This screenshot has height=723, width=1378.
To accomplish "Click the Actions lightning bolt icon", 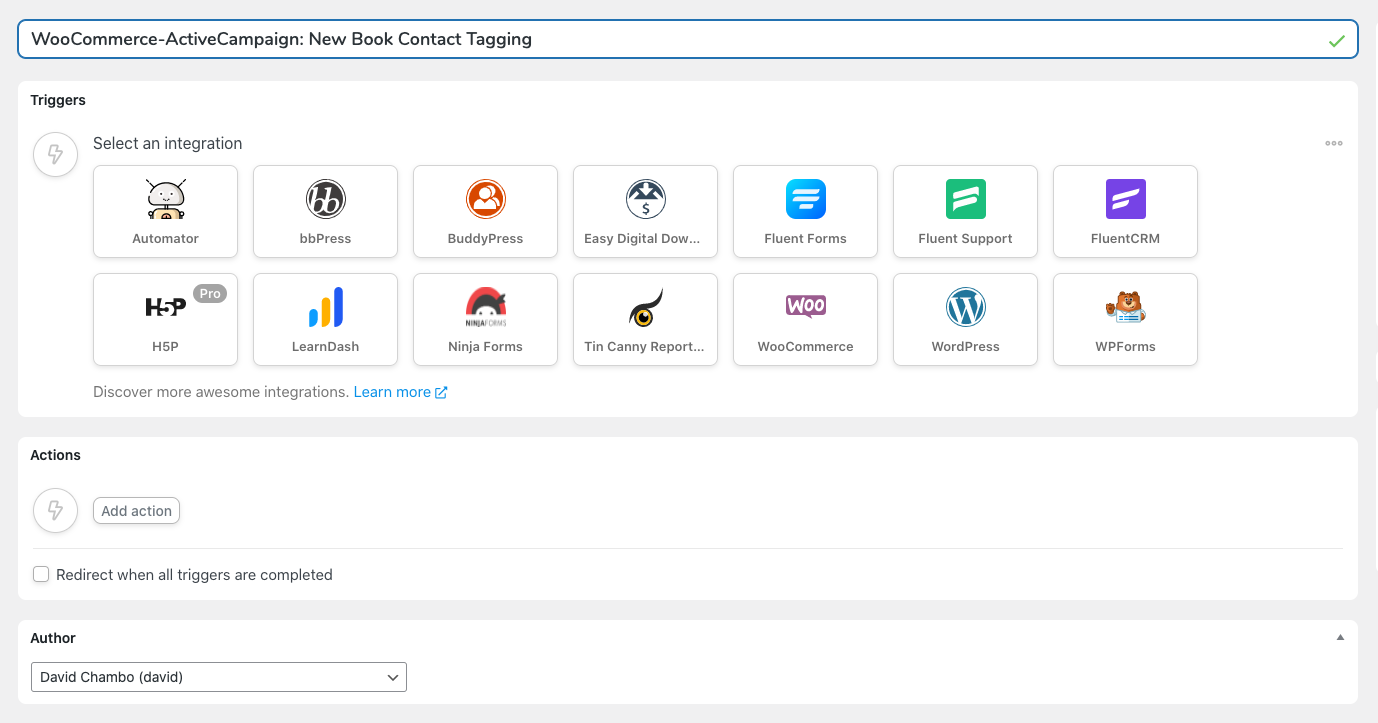I will pyautogui.click(x=56, y=510).
